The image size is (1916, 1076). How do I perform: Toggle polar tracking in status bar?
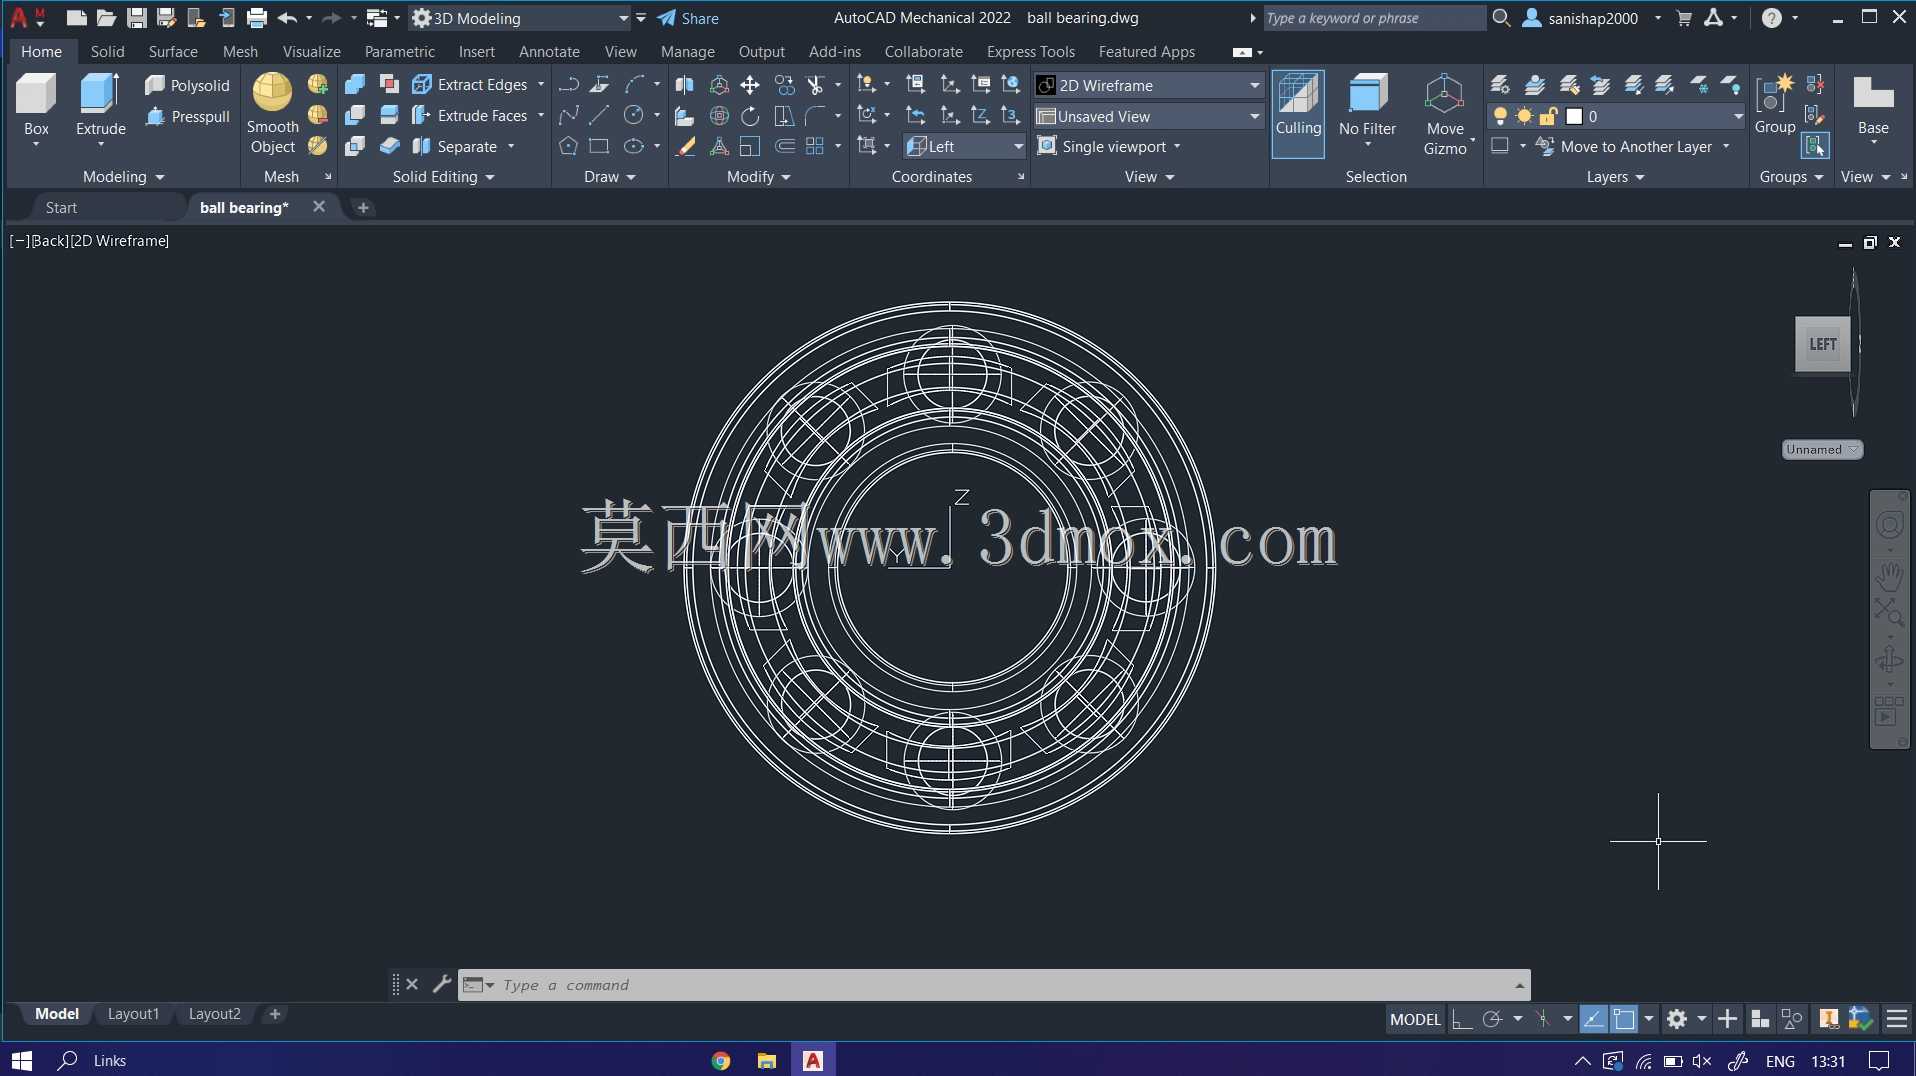(x=1491, y=1019)
